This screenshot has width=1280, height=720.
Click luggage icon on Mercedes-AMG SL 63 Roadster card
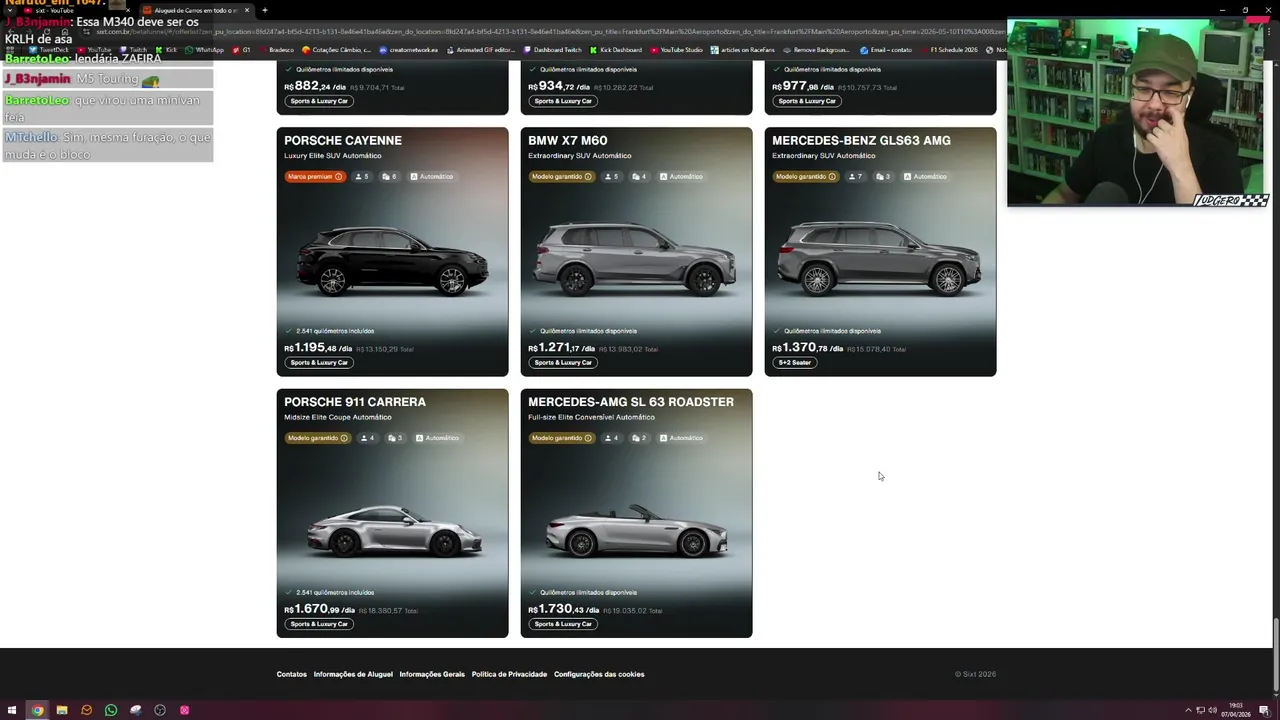635,438
